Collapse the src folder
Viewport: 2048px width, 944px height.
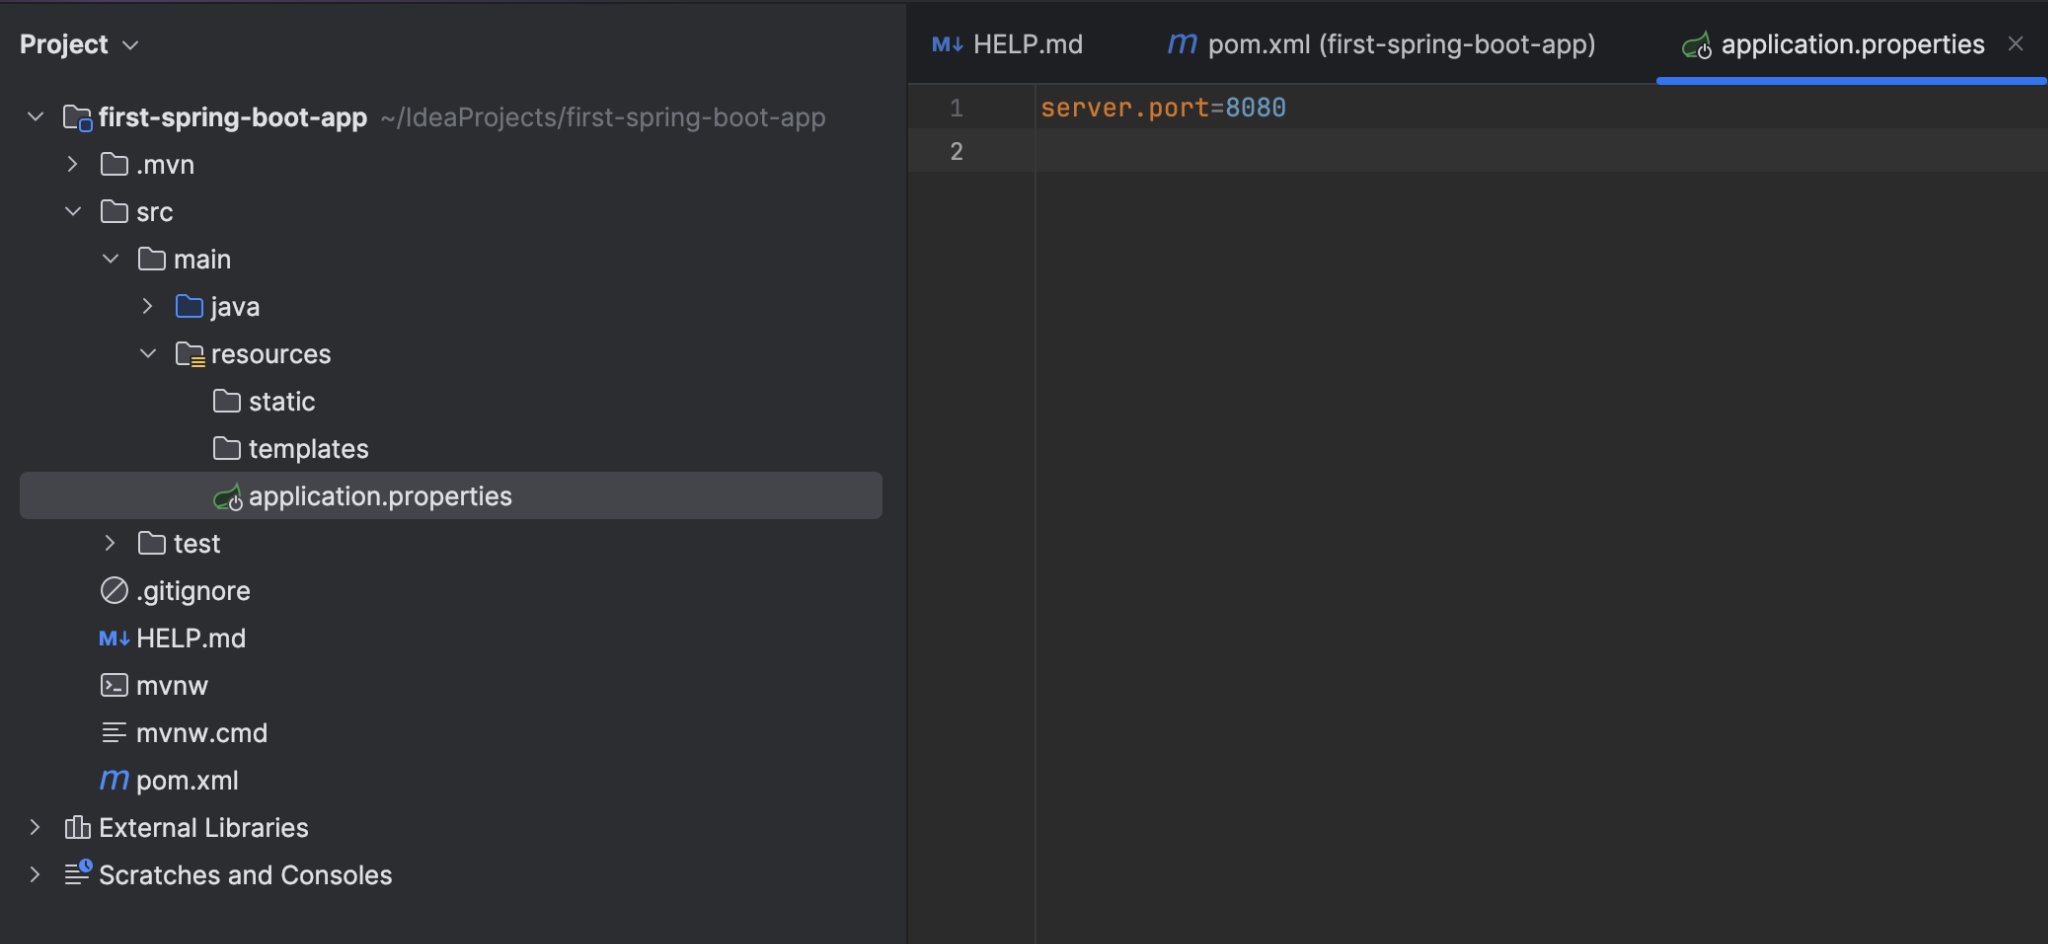(73, 212)
